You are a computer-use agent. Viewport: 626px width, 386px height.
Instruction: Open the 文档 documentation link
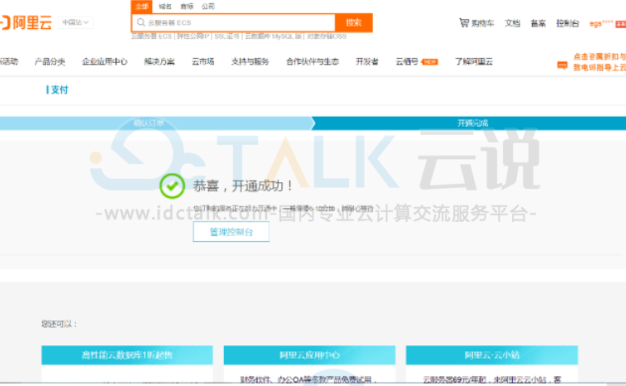512,23
